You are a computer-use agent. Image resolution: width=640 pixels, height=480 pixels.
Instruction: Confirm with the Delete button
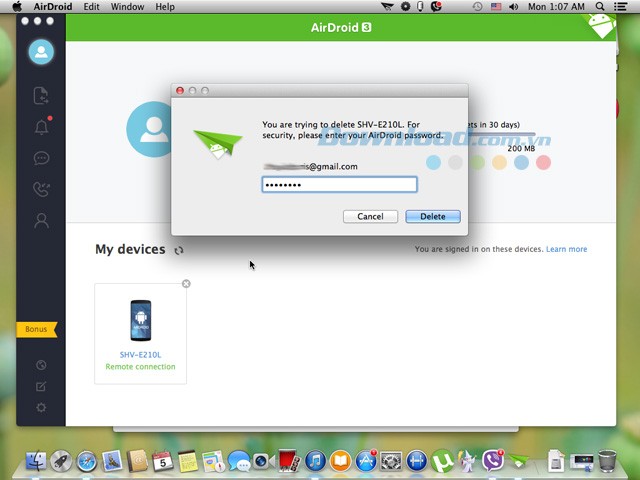click(x=432, y=216)
